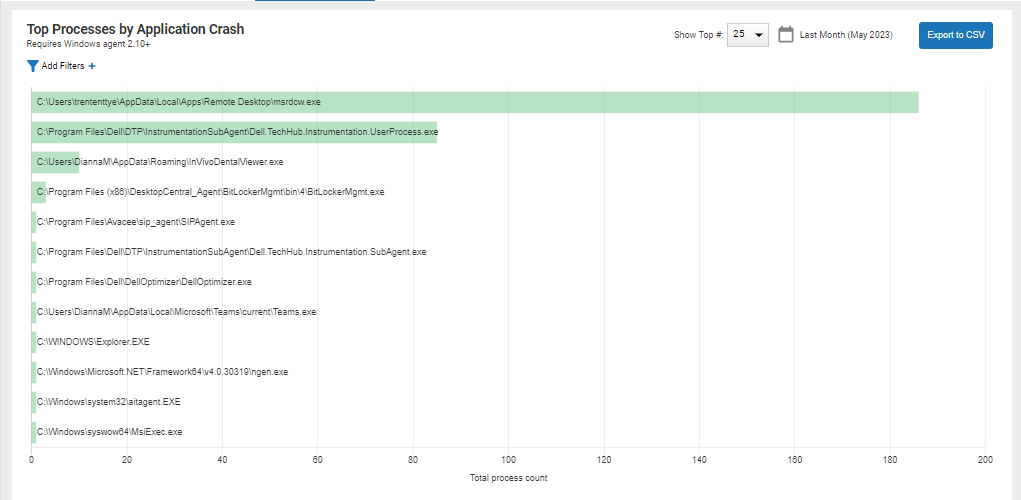Expand the Show Top # dropdown

pos(747,35)
